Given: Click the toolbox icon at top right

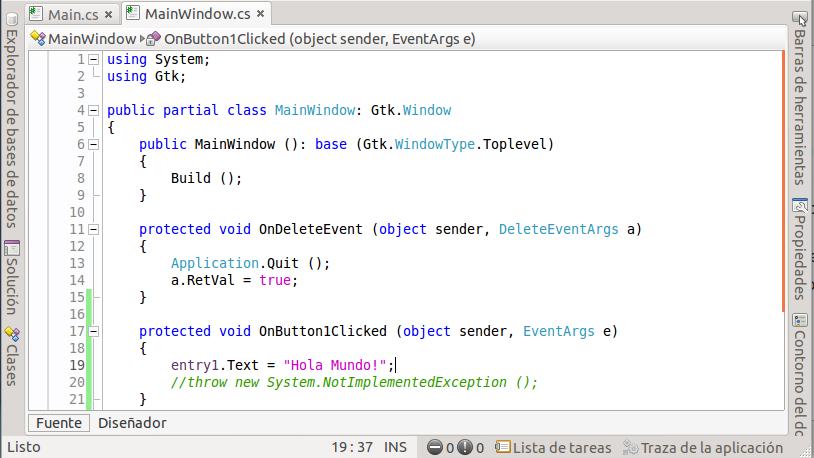Looking at the screenshot, I should [799, 19].
